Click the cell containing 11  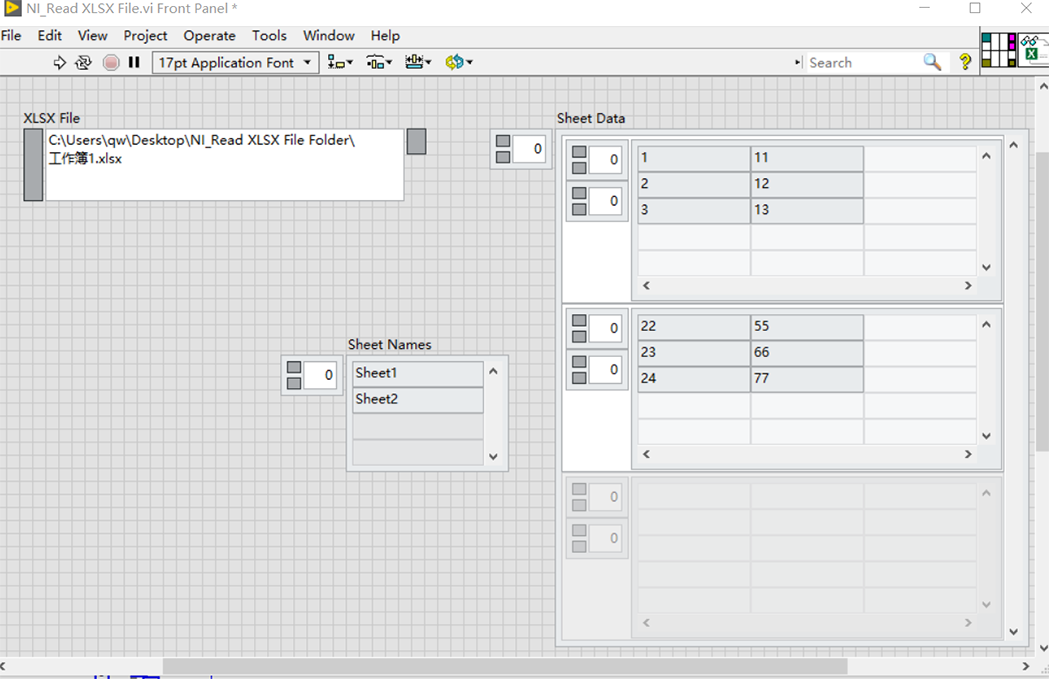pos(807,158)
